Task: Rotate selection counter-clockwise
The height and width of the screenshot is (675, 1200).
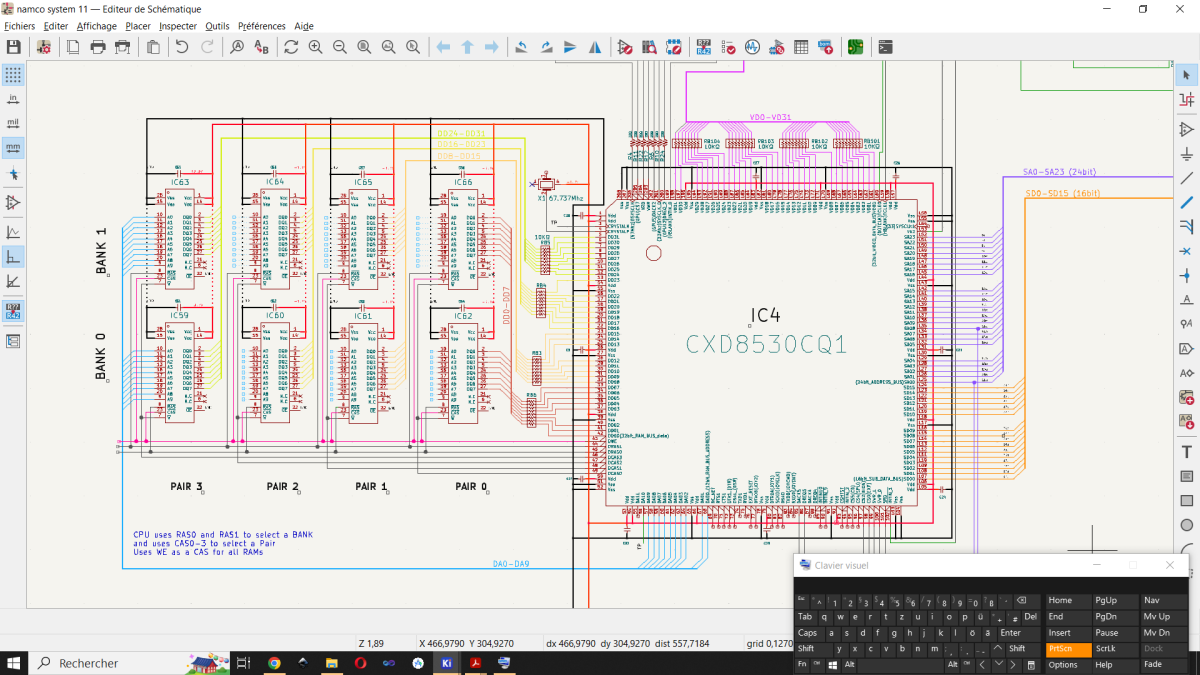Action: point(521,47)
